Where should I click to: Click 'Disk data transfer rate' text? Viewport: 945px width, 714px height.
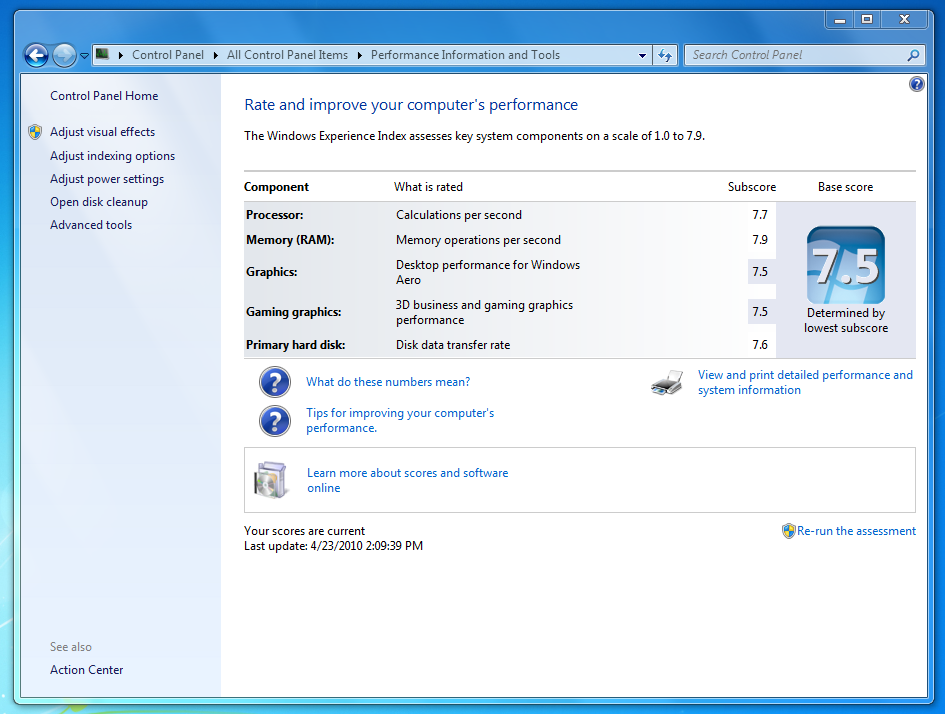click(453, 345)
